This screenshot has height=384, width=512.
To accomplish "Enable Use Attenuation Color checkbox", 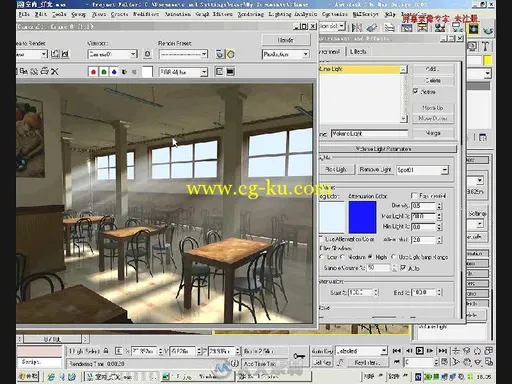I will pos(322,239).
